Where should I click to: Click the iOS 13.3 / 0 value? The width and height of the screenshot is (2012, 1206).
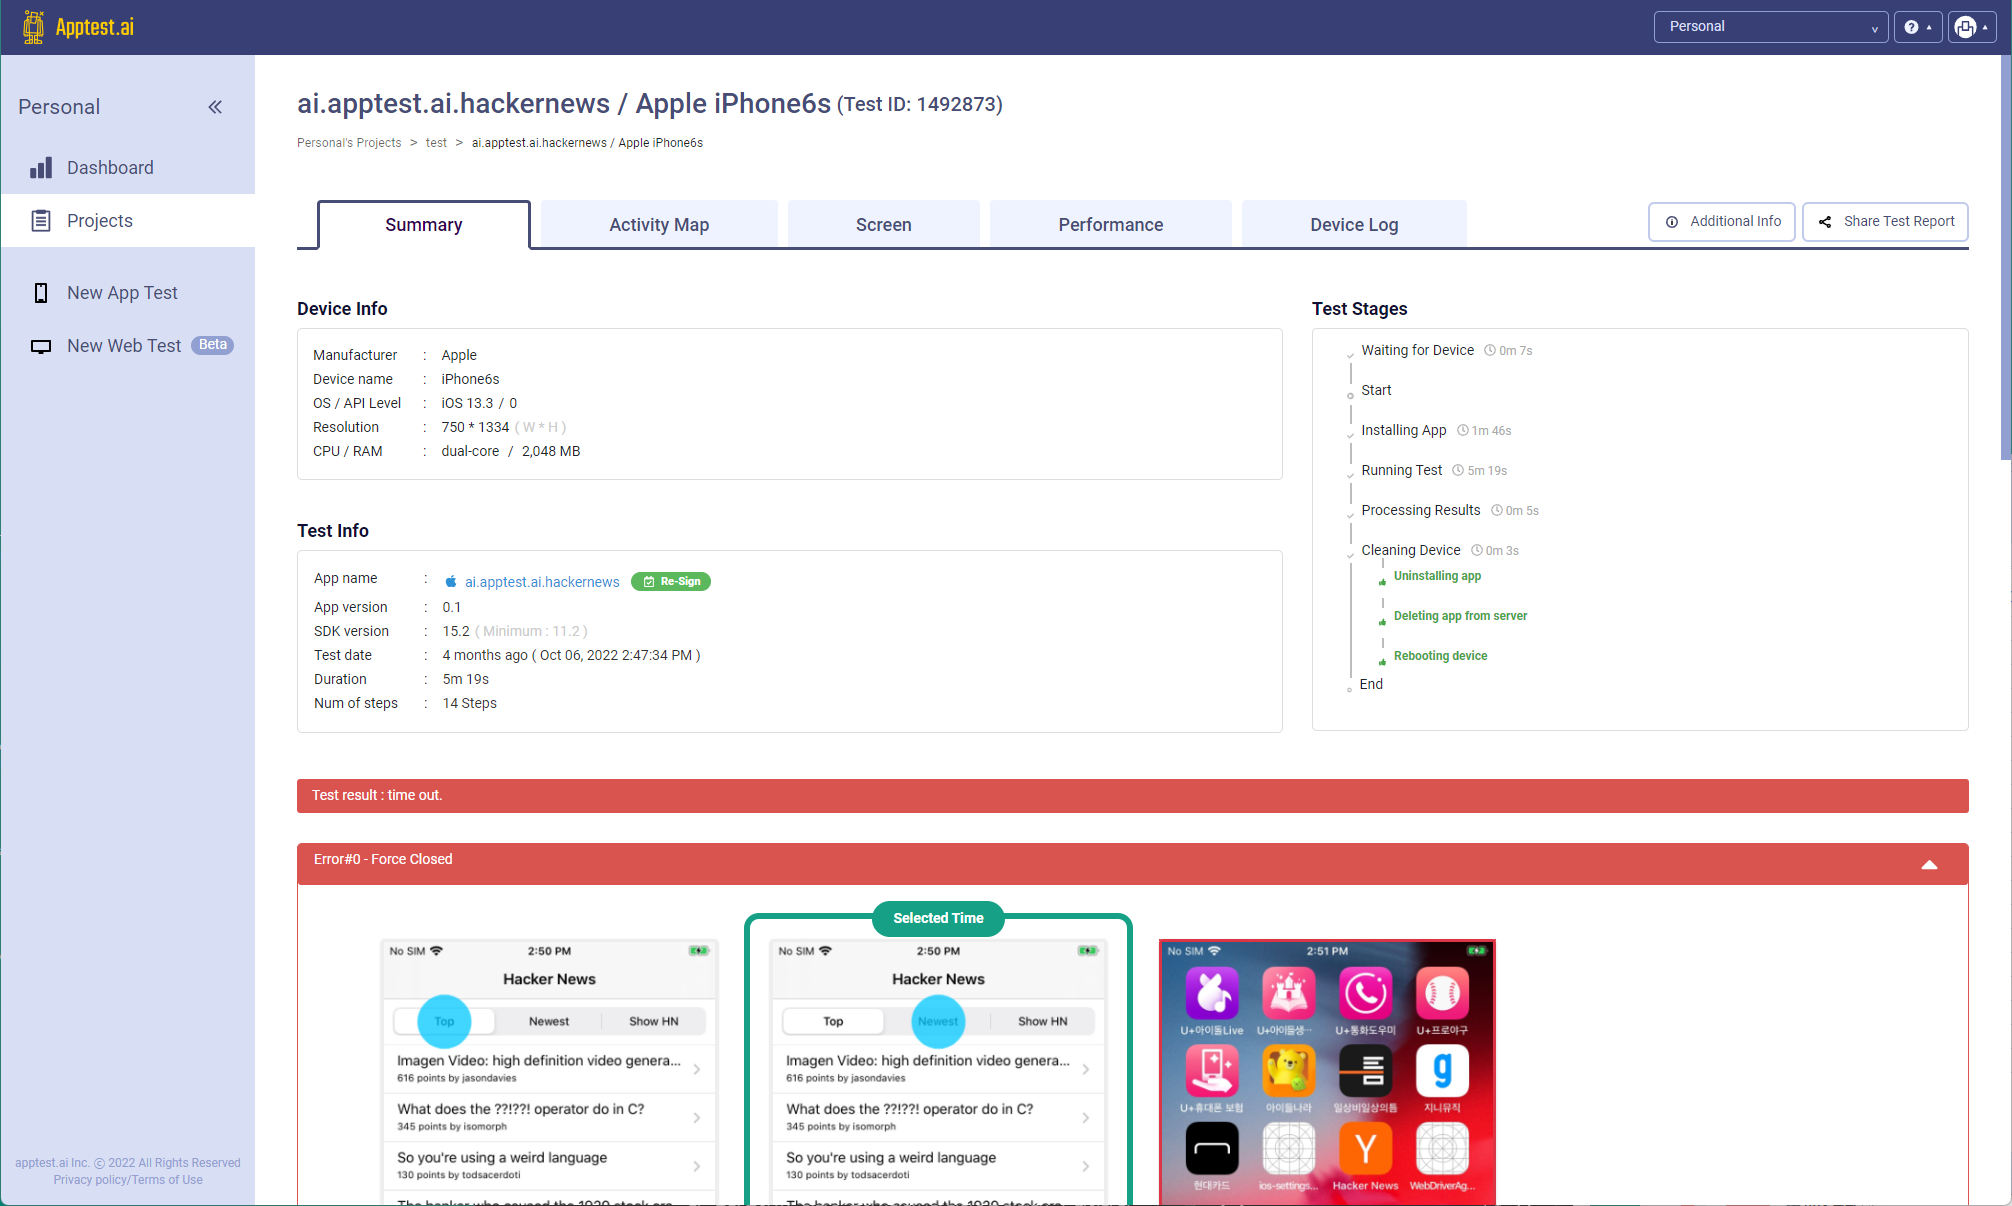(479, 403)
